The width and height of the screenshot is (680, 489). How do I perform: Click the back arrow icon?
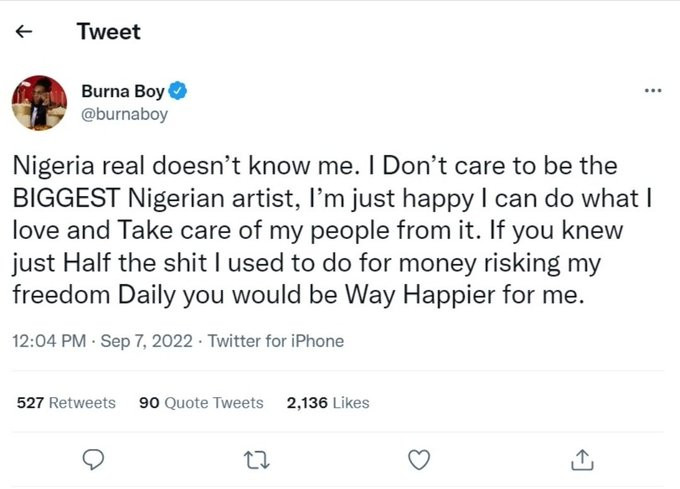26,32
